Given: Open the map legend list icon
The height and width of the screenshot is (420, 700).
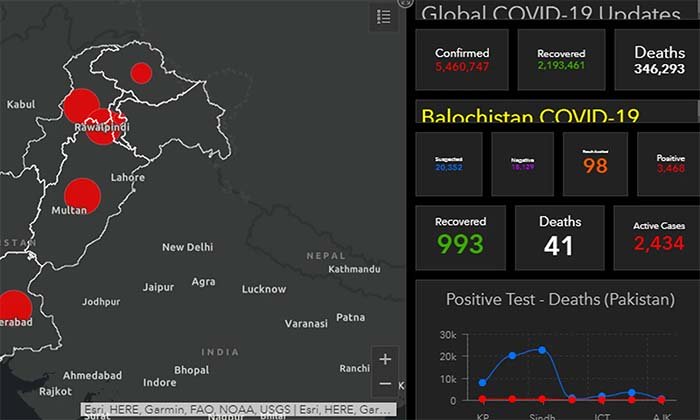Looking at the screenshot, I should coord(383,17).
